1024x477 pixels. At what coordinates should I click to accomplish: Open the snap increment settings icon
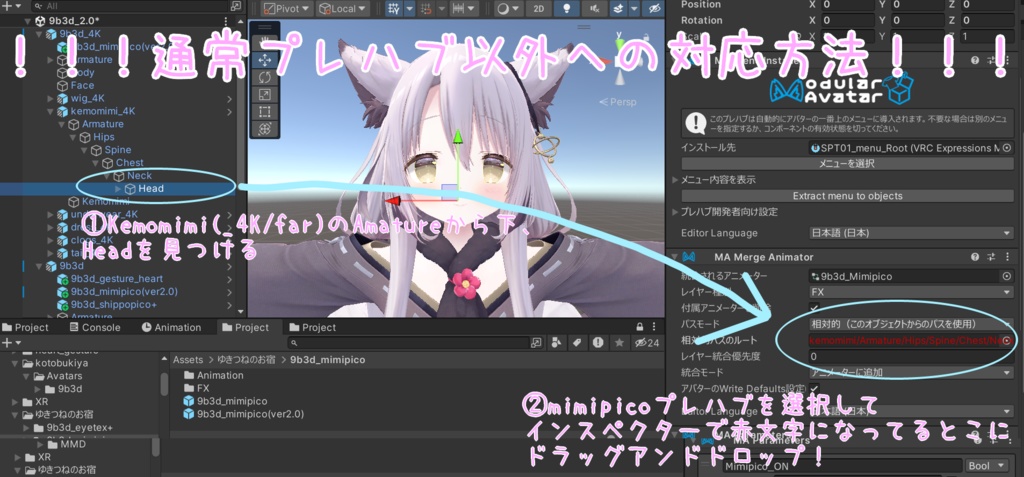(x=458, y=8)
